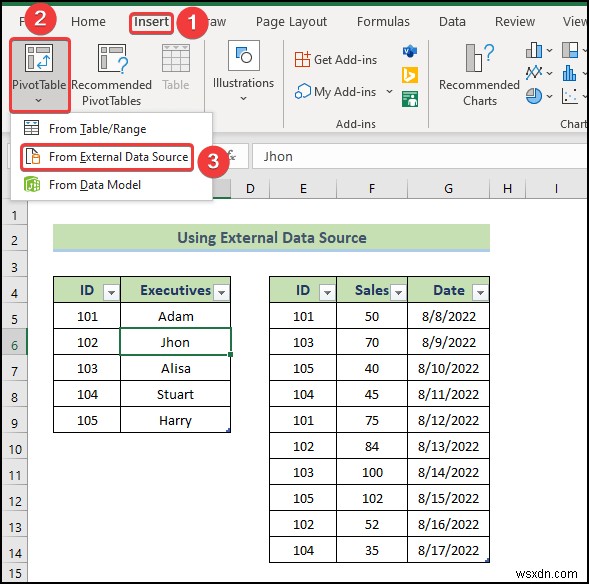Open ID filter in the Executives table

point(111,292)
